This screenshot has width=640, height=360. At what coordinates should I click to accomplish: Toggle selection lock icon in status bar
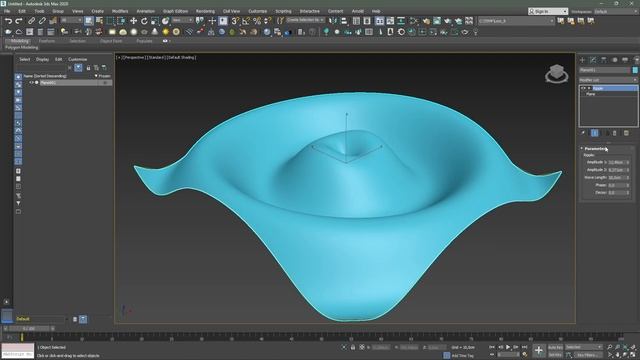(x=353, y=347)
